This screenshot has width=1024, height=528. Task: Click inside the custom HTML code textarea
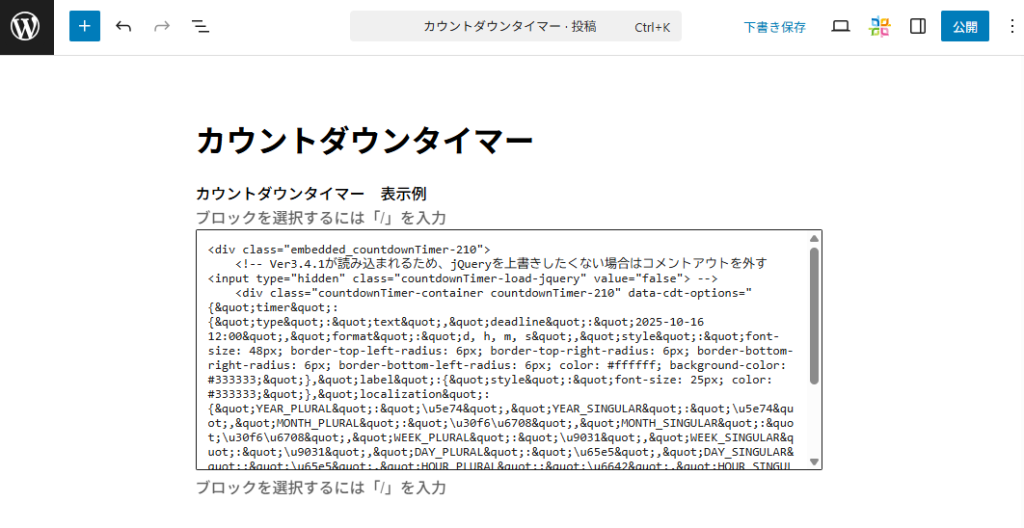pos(500,350)
